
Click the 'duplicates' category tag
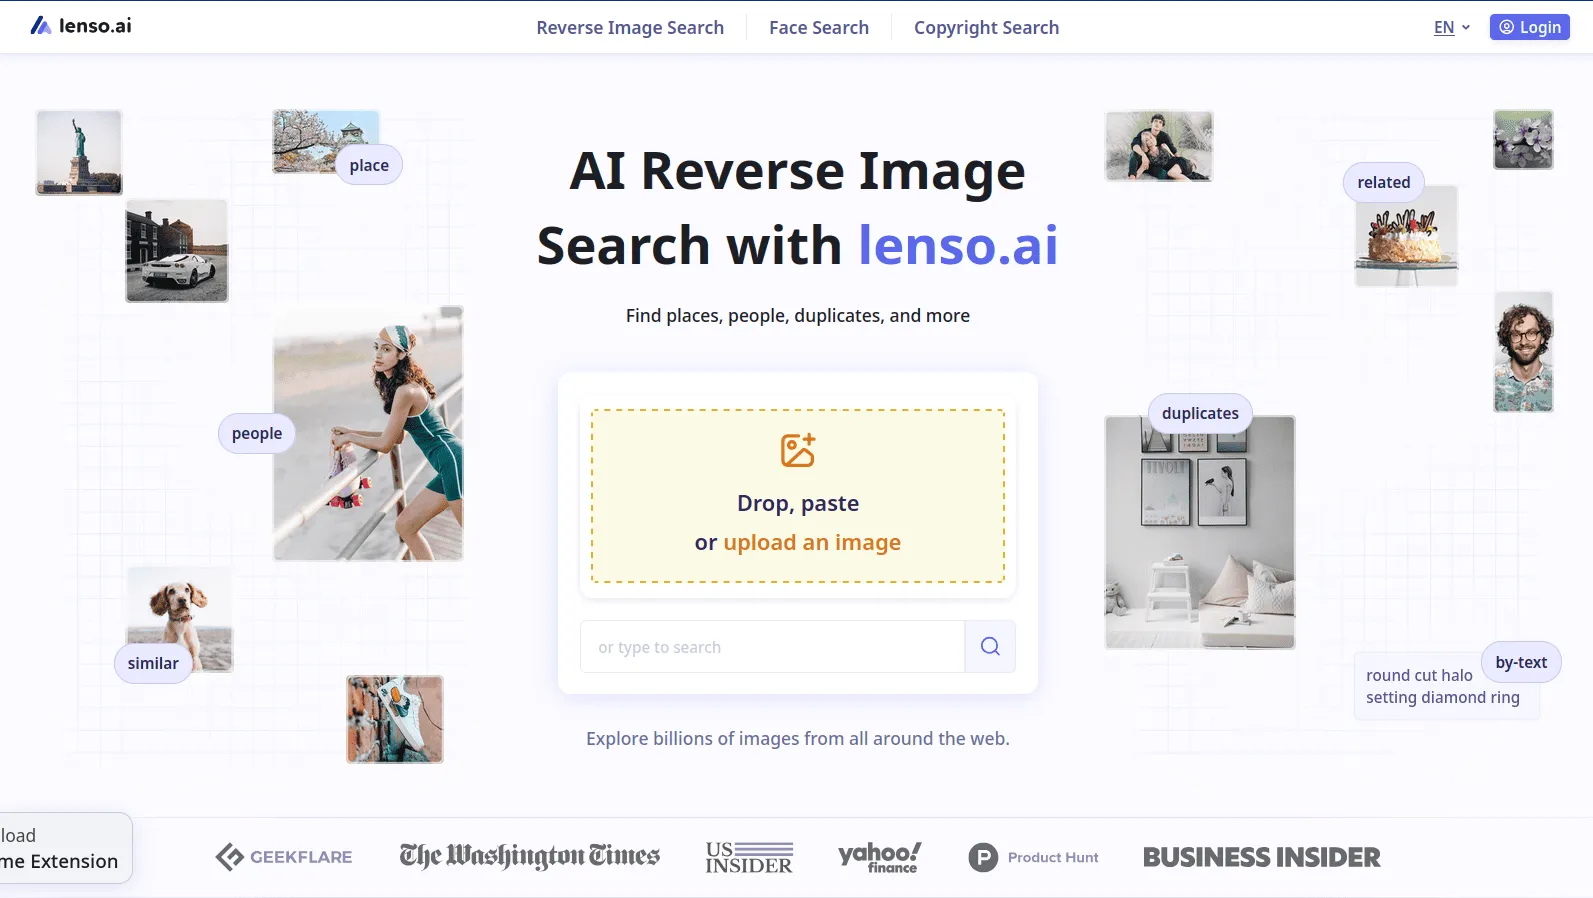[1200, 413]
